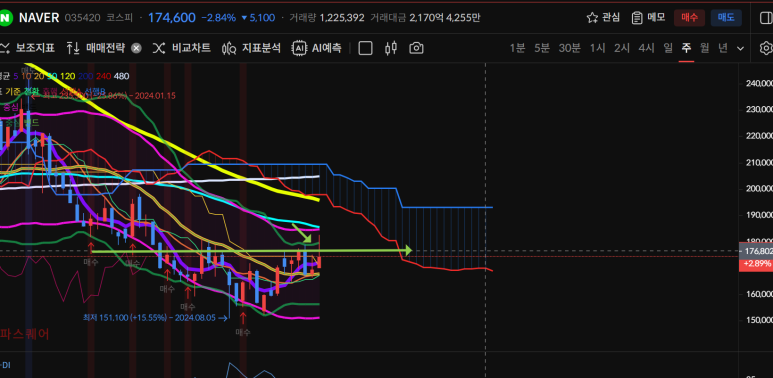The width and height of the screenshot is (773, 378).
Task: Toggle the red 240 moving average legend
Action: 103,76
